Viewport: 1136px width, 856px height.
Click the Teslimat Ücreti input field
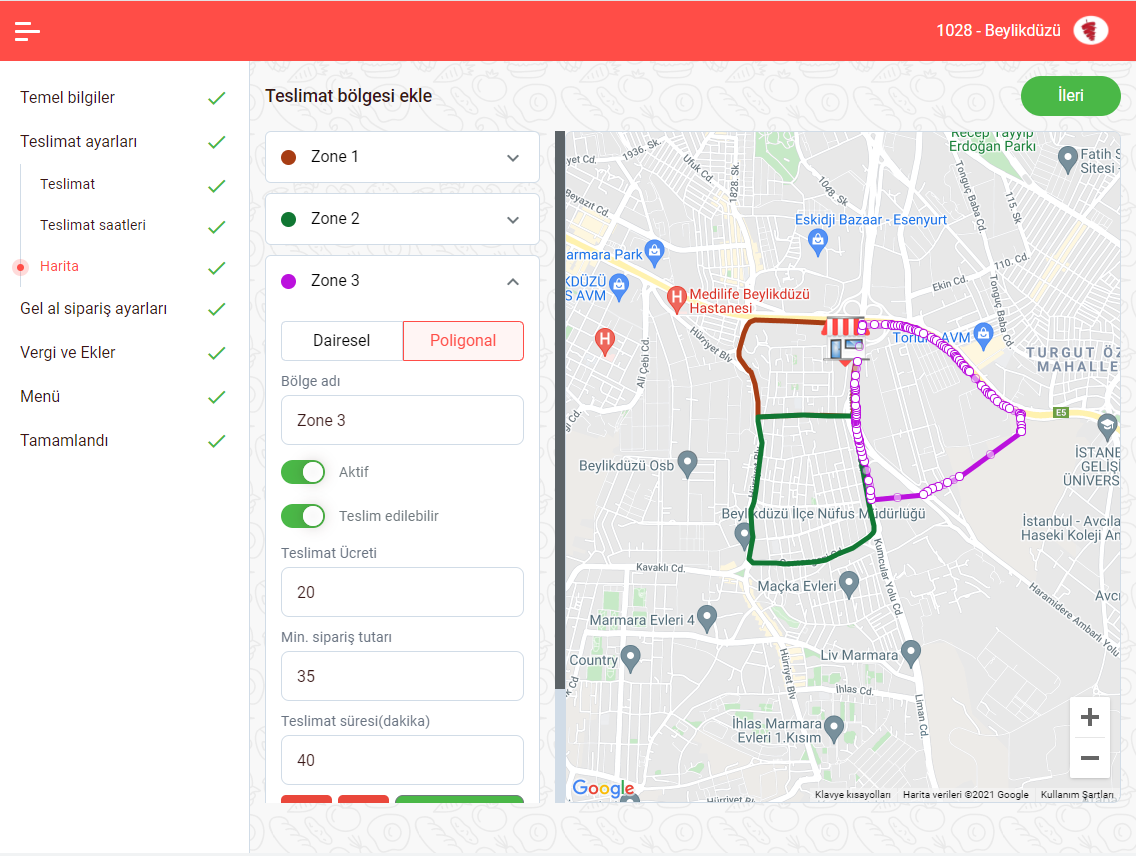coord(402,592)
